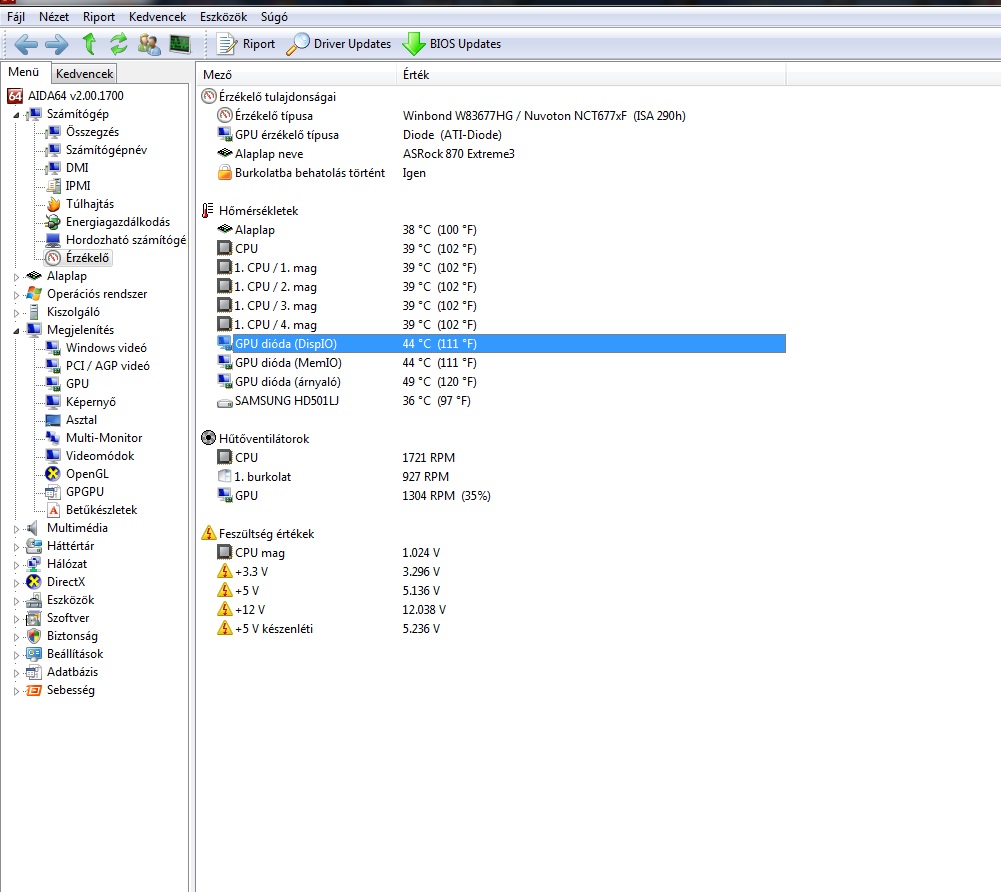The width and height of the screenshot is (1001, 892).
Task: Open the users icon in toolbar
Action: 149,44
